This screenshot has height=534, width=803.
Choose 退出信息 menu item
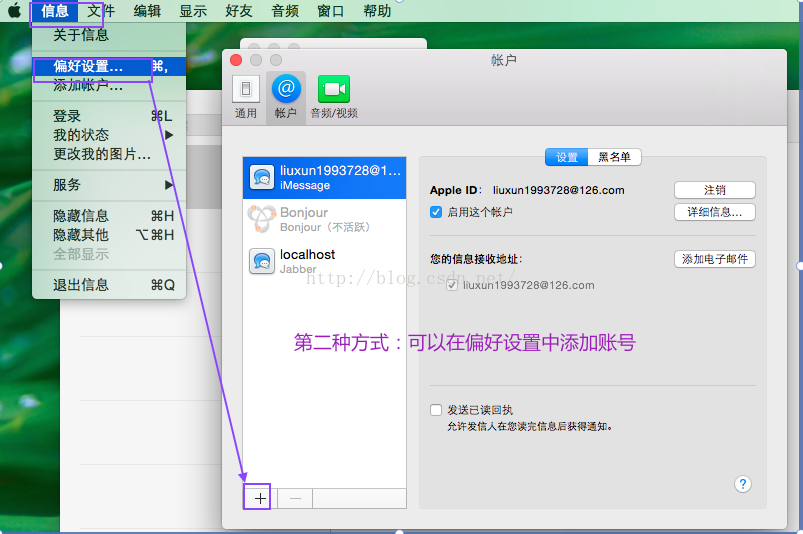coord(109,285)
